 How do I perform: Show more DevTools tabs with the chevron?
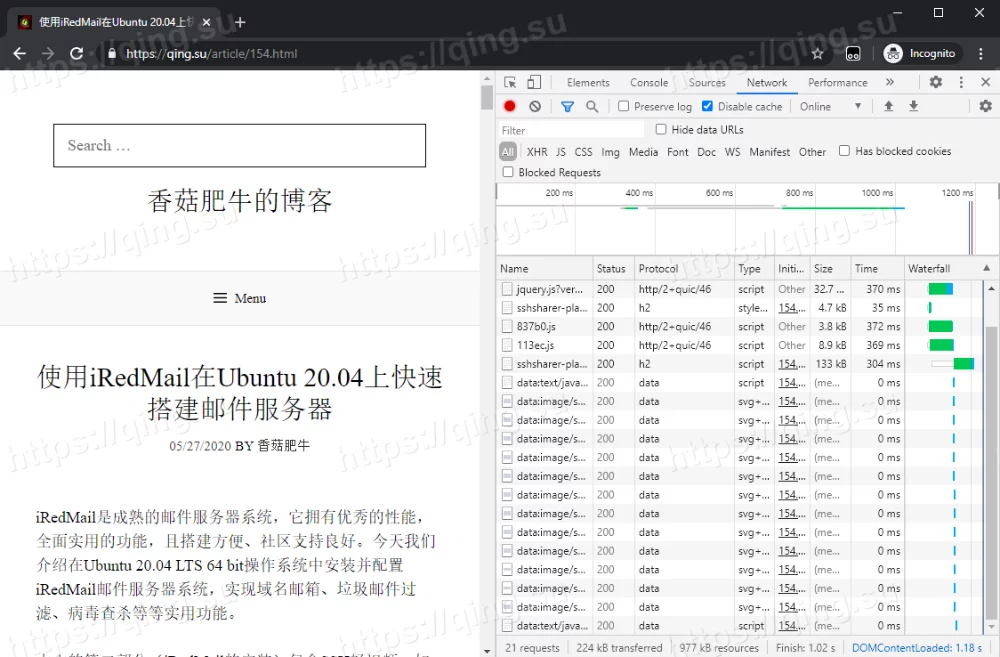890,82
